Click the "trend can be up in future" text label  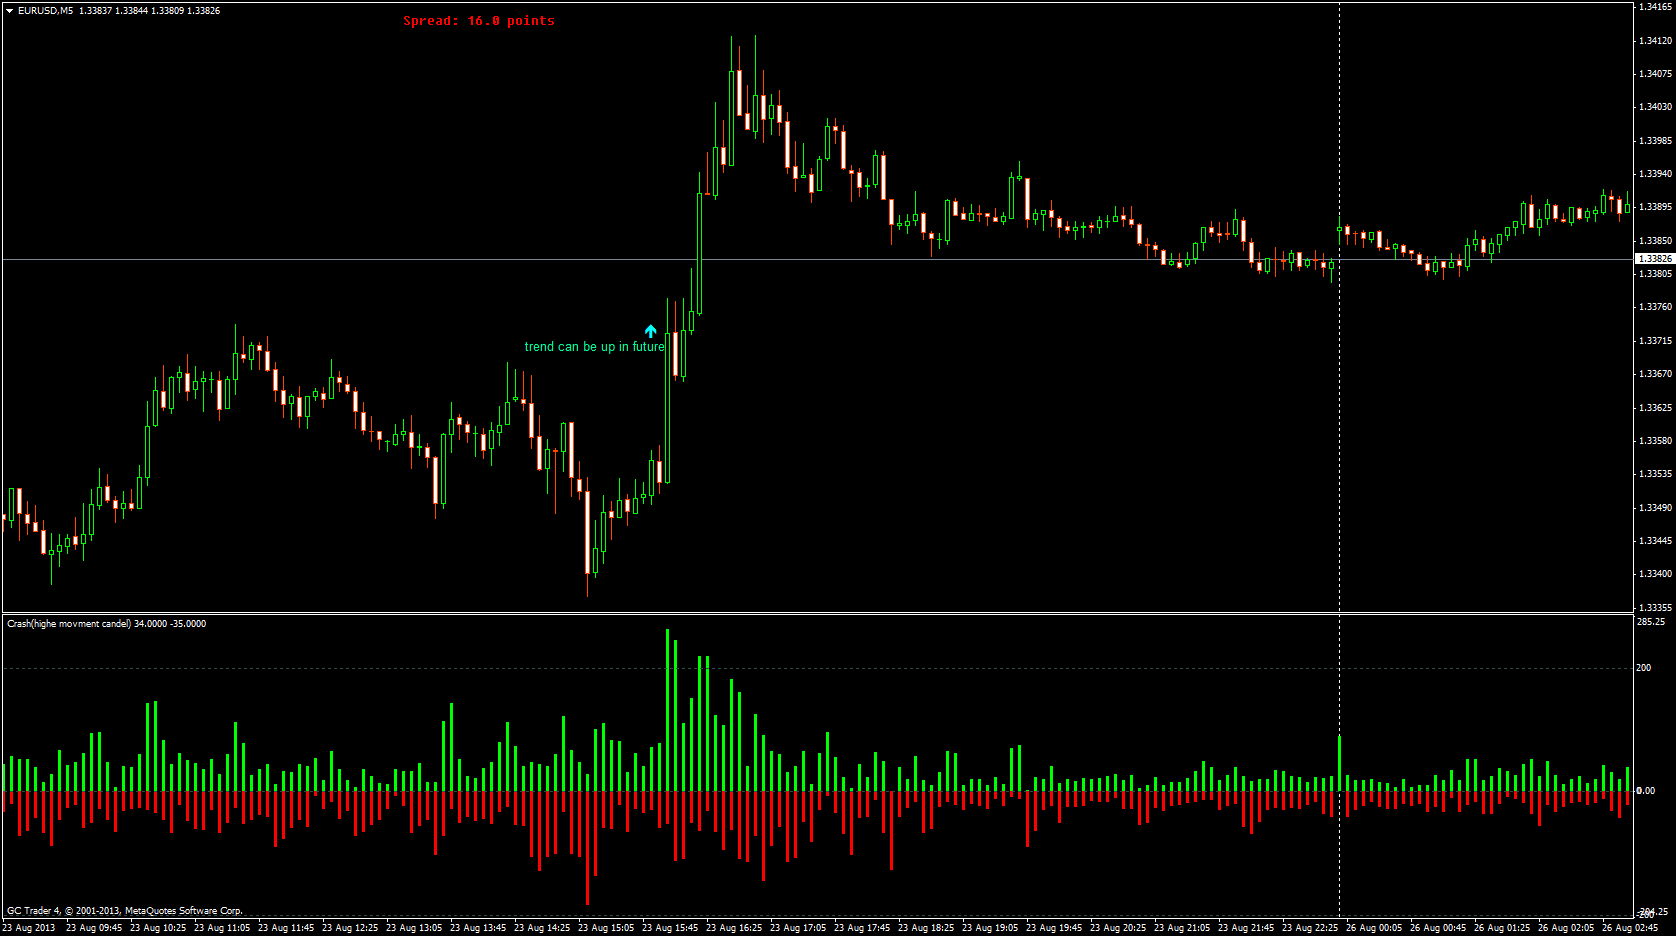[595, 346]
